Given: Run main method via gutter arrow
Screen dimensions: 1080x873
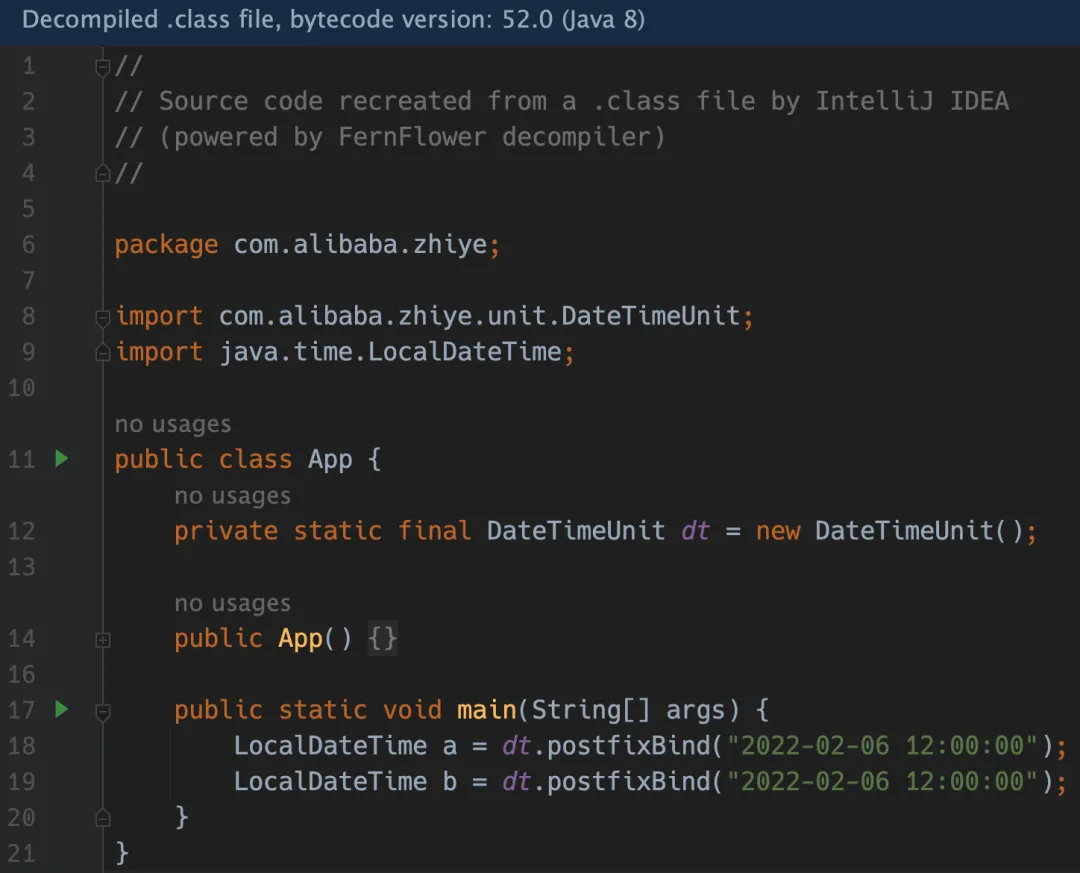Looking at the screenshot, I should [61, 709].
